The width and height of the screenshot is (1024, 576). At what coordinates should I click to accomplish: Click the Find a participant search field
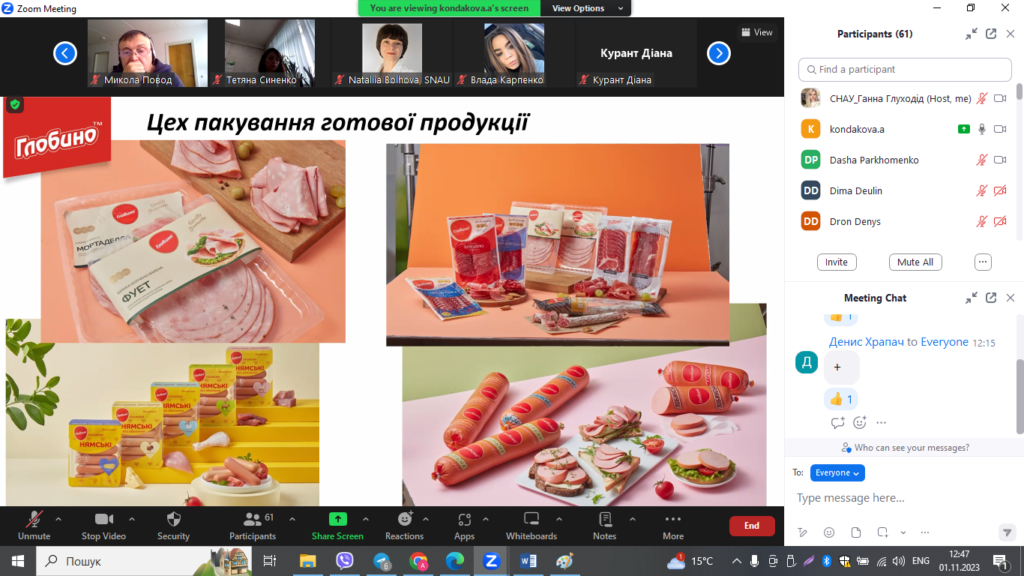(904, 70)
